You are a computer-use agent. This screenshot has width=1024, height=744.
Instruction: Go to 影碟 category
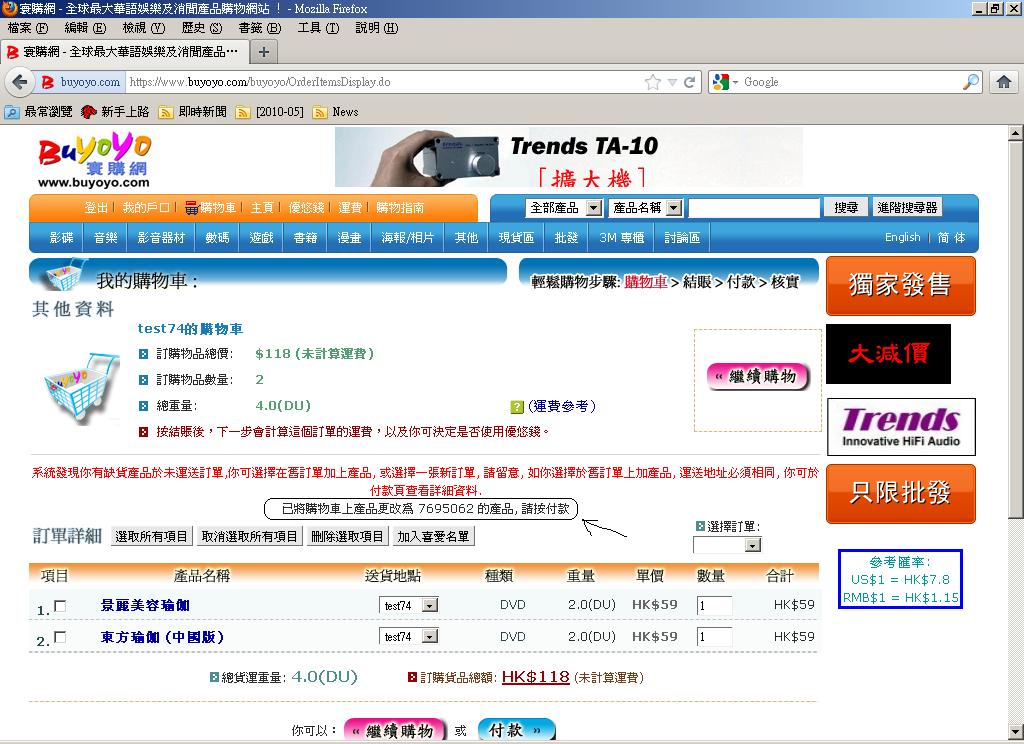click(x=61, y=238)
